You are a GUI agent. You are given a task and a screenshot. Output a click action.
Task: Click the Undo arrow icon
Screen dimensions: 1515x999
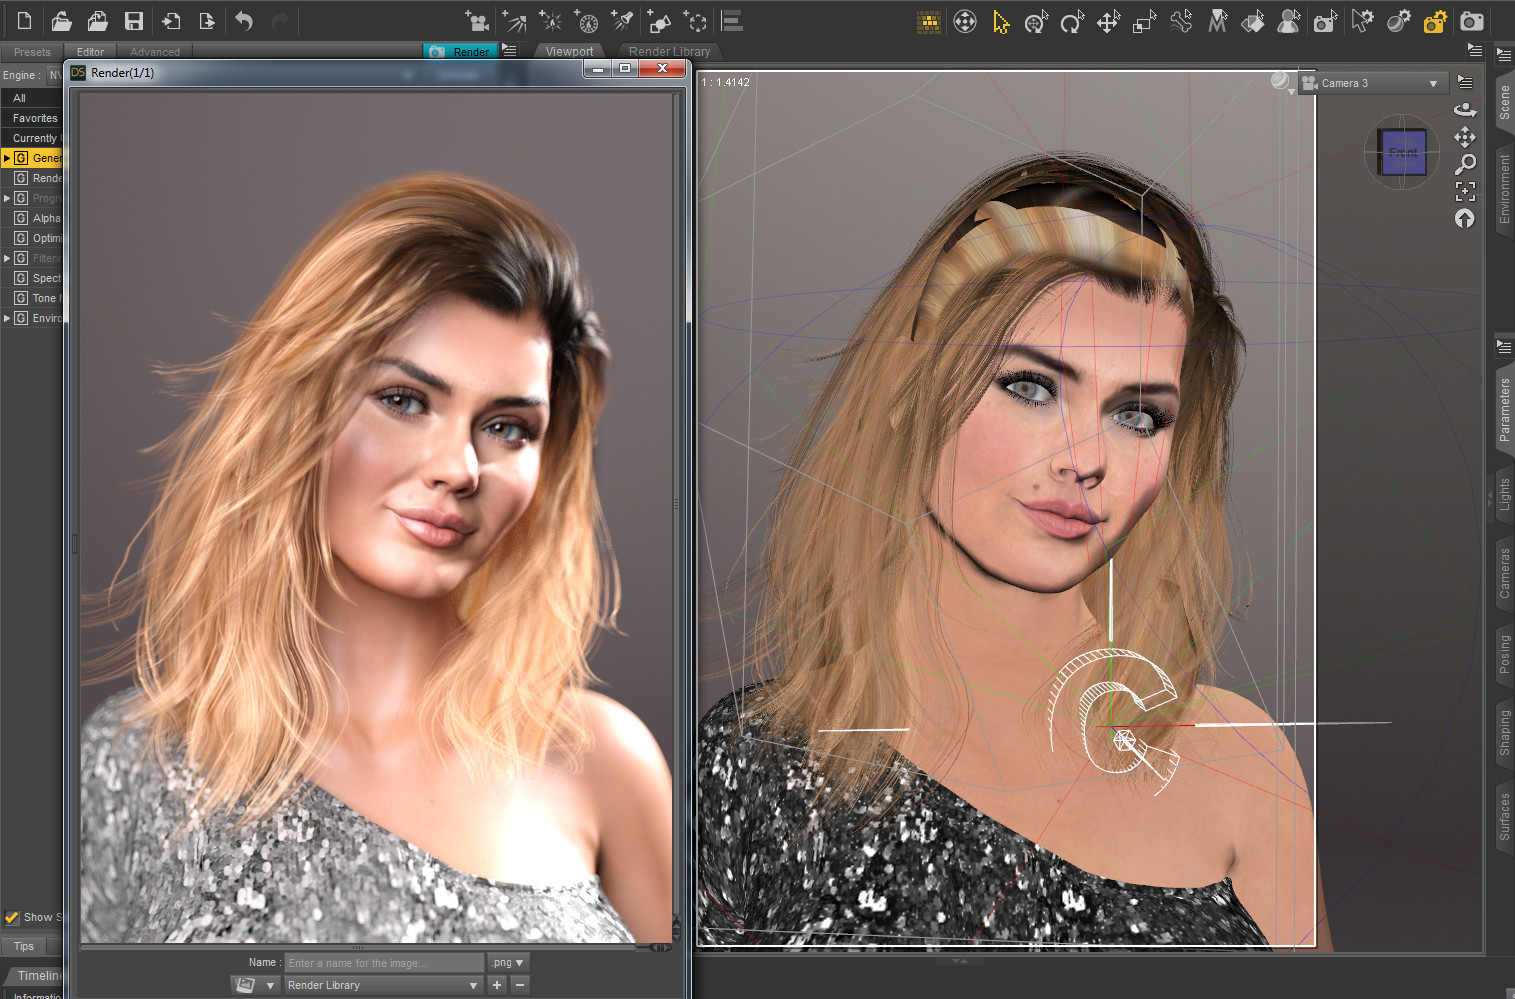244,21
